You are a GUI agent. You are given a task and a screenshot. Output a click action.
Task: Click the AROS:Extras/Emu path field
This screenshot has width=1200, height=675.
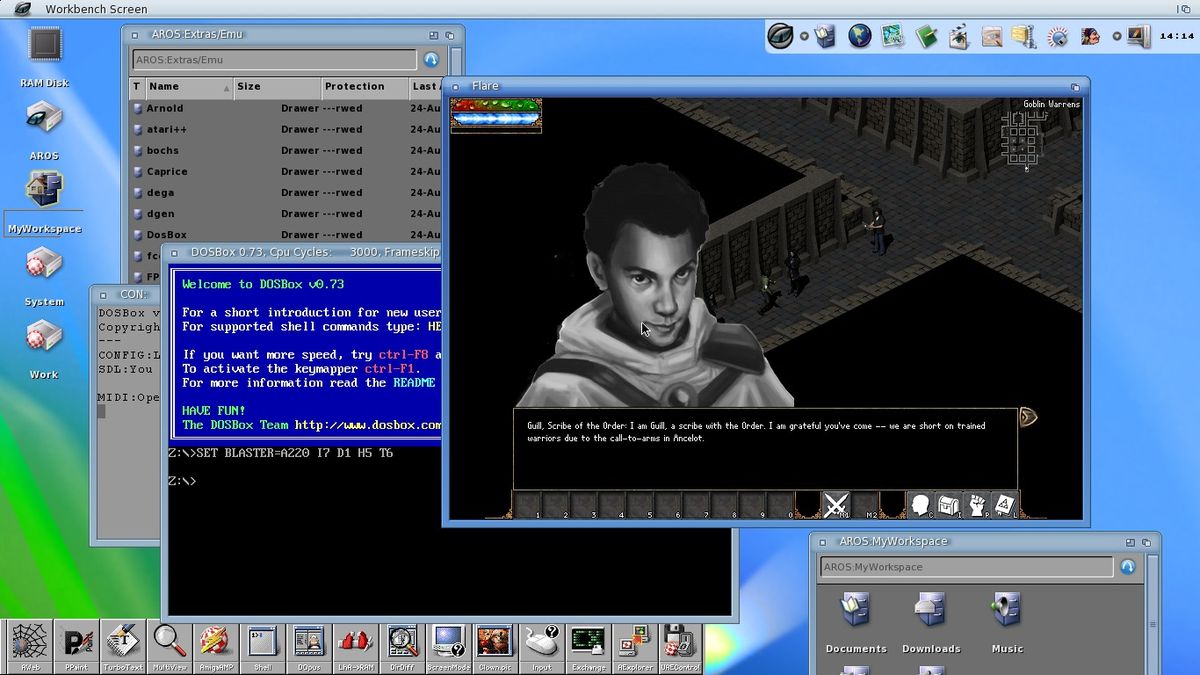coord(274,60)
